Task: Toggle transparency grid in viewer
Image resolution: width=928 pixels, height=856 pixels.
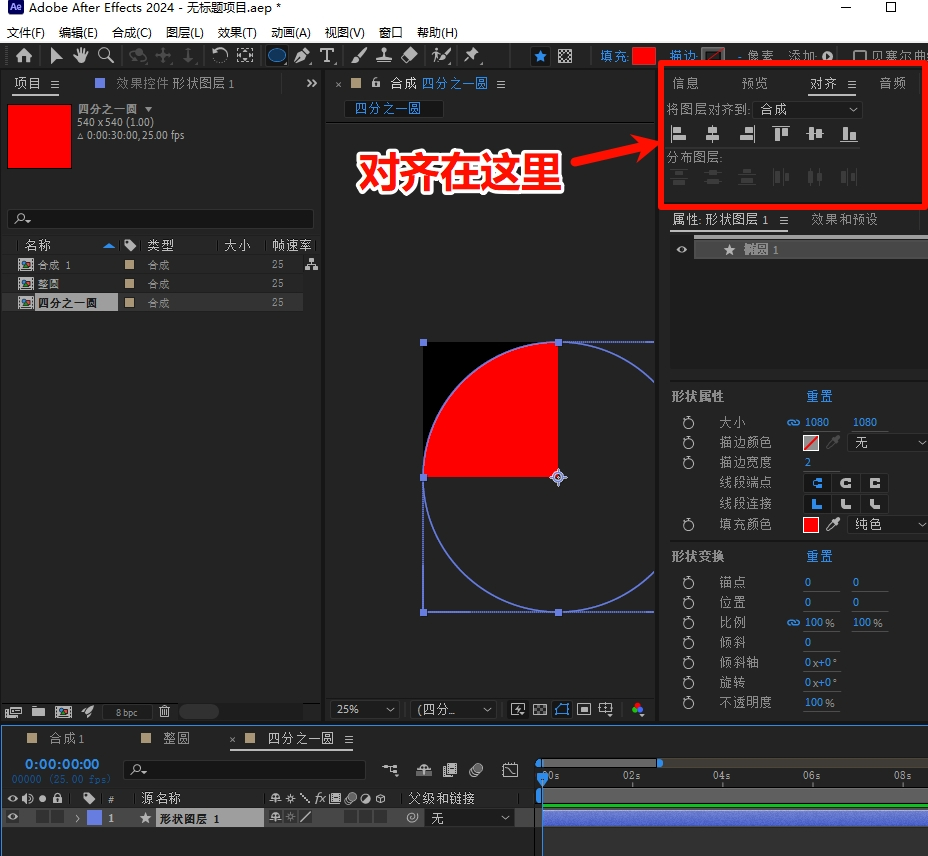Action: pos(540,709)
